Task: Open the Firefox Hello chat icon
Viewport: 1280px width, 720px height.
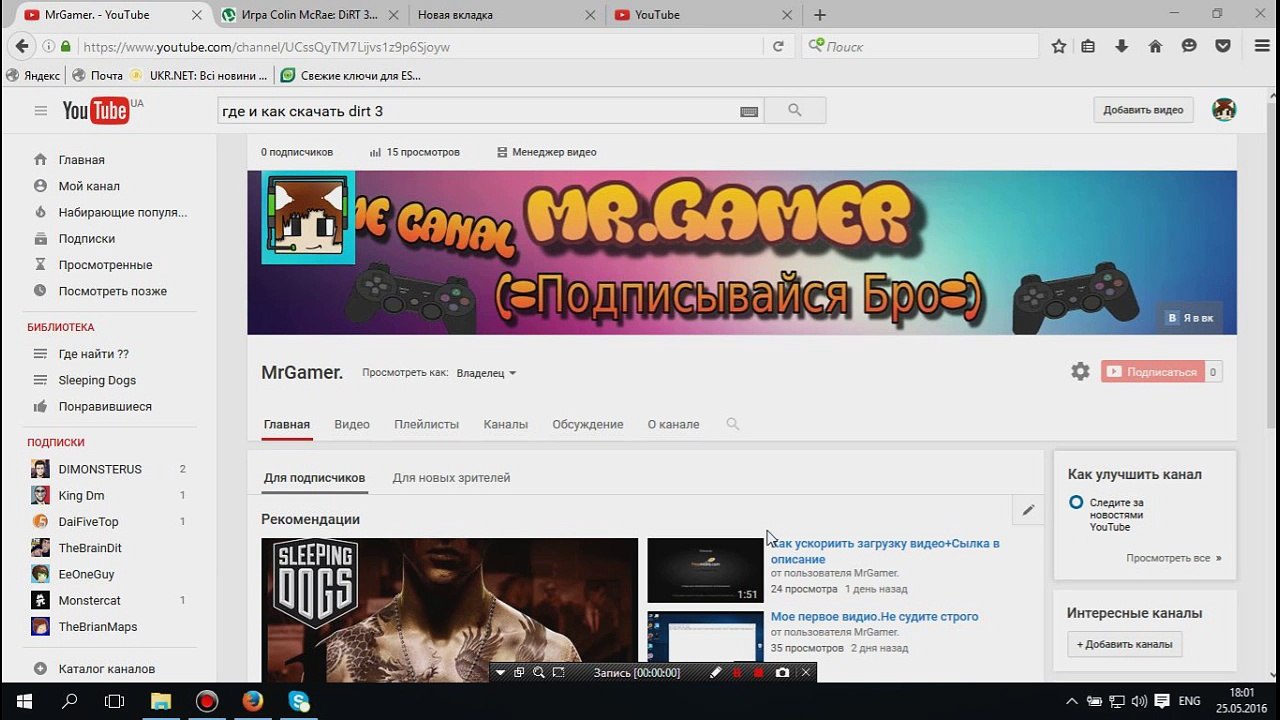Action: pyautogui.click(x=1189, y=46)
